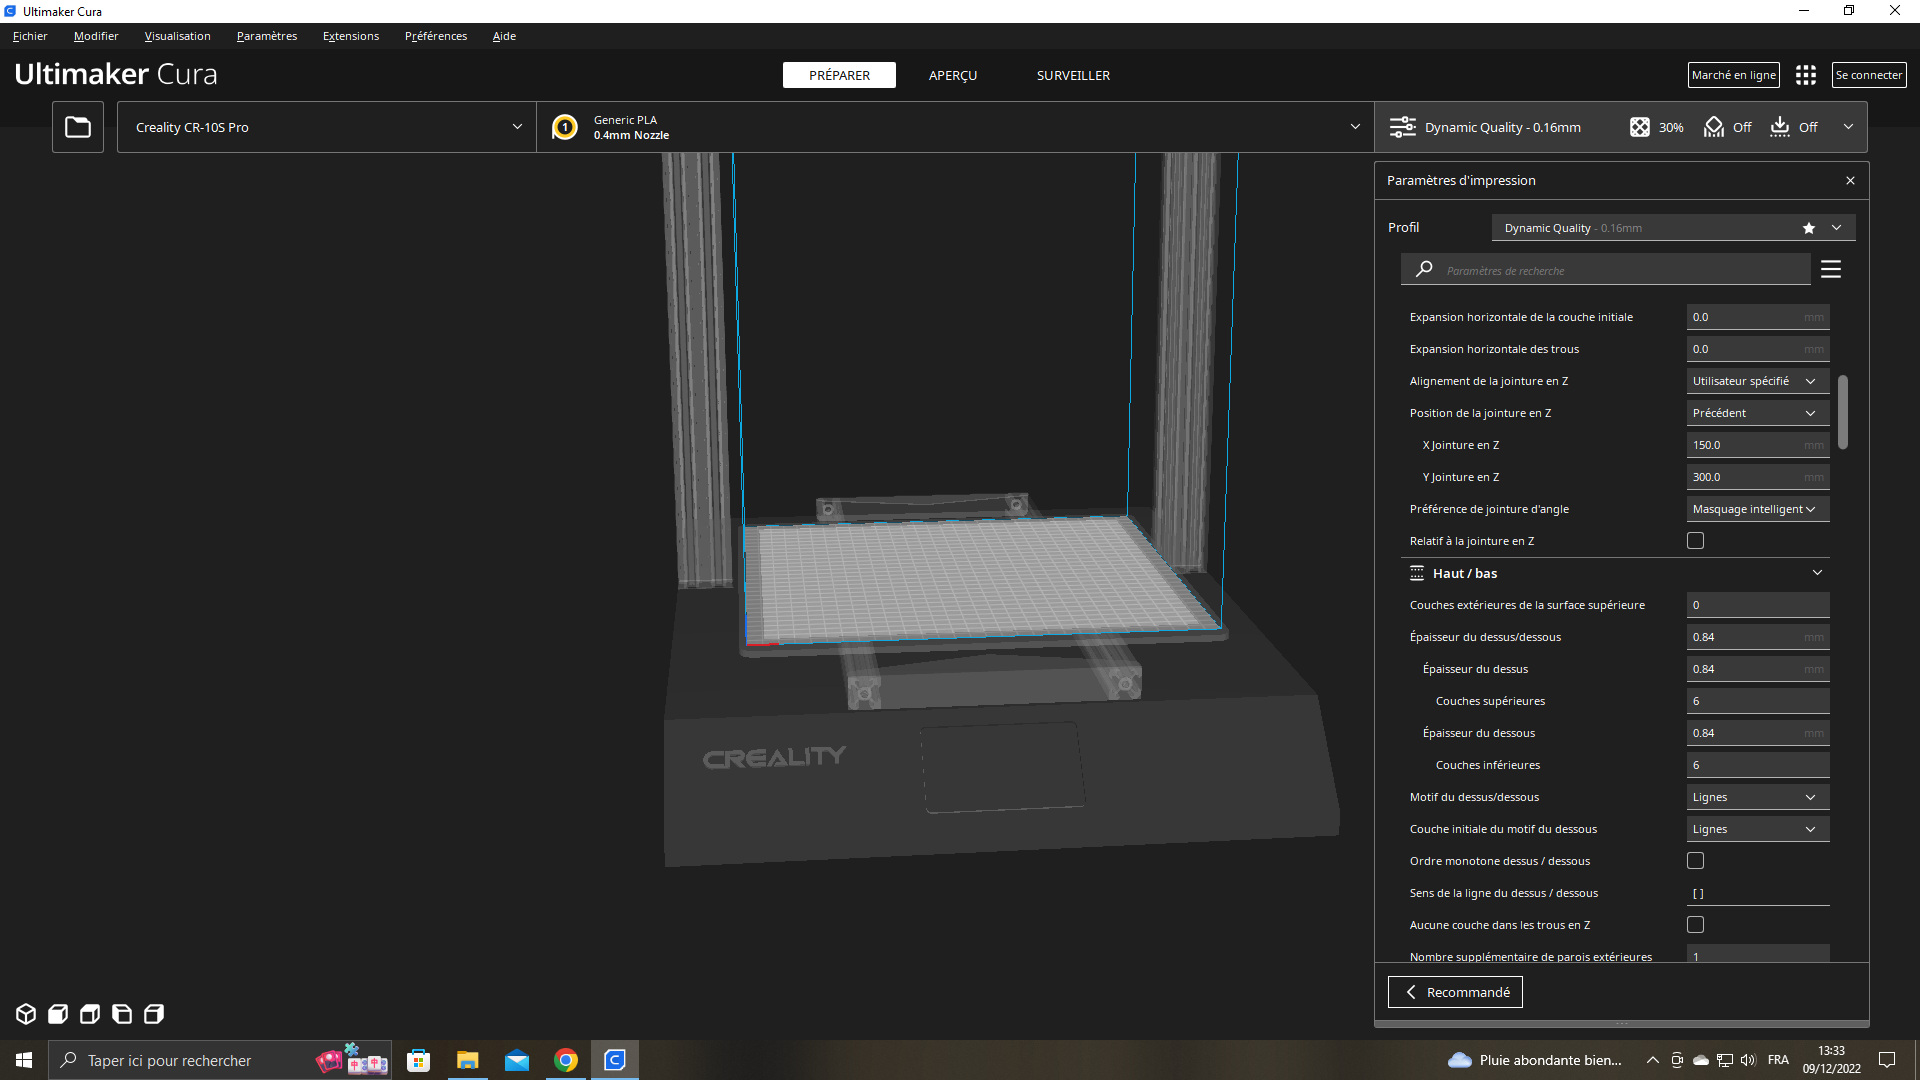The image size is (1920, 1080).
Task: Click the settings panel vertical scrollbar
Action: pos(1843,412)
